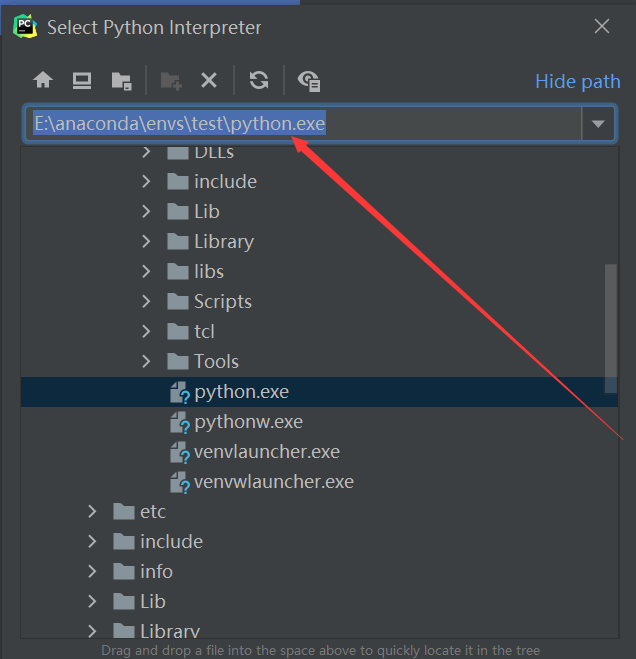This screenshot has height=659, width=636.
Task: Expand the tcl folder
Action: (x=146, y=332)
